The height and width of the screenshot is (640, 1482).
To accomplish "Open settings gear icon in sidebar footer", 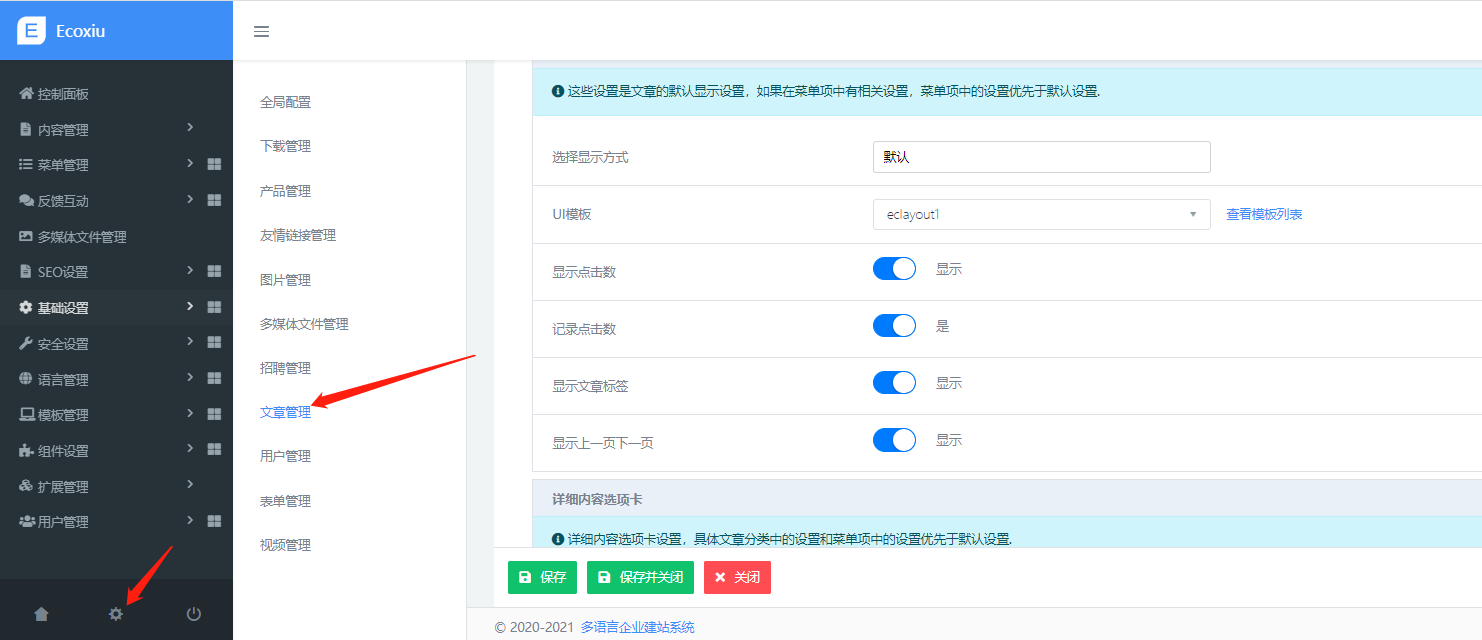I will 116,614.
